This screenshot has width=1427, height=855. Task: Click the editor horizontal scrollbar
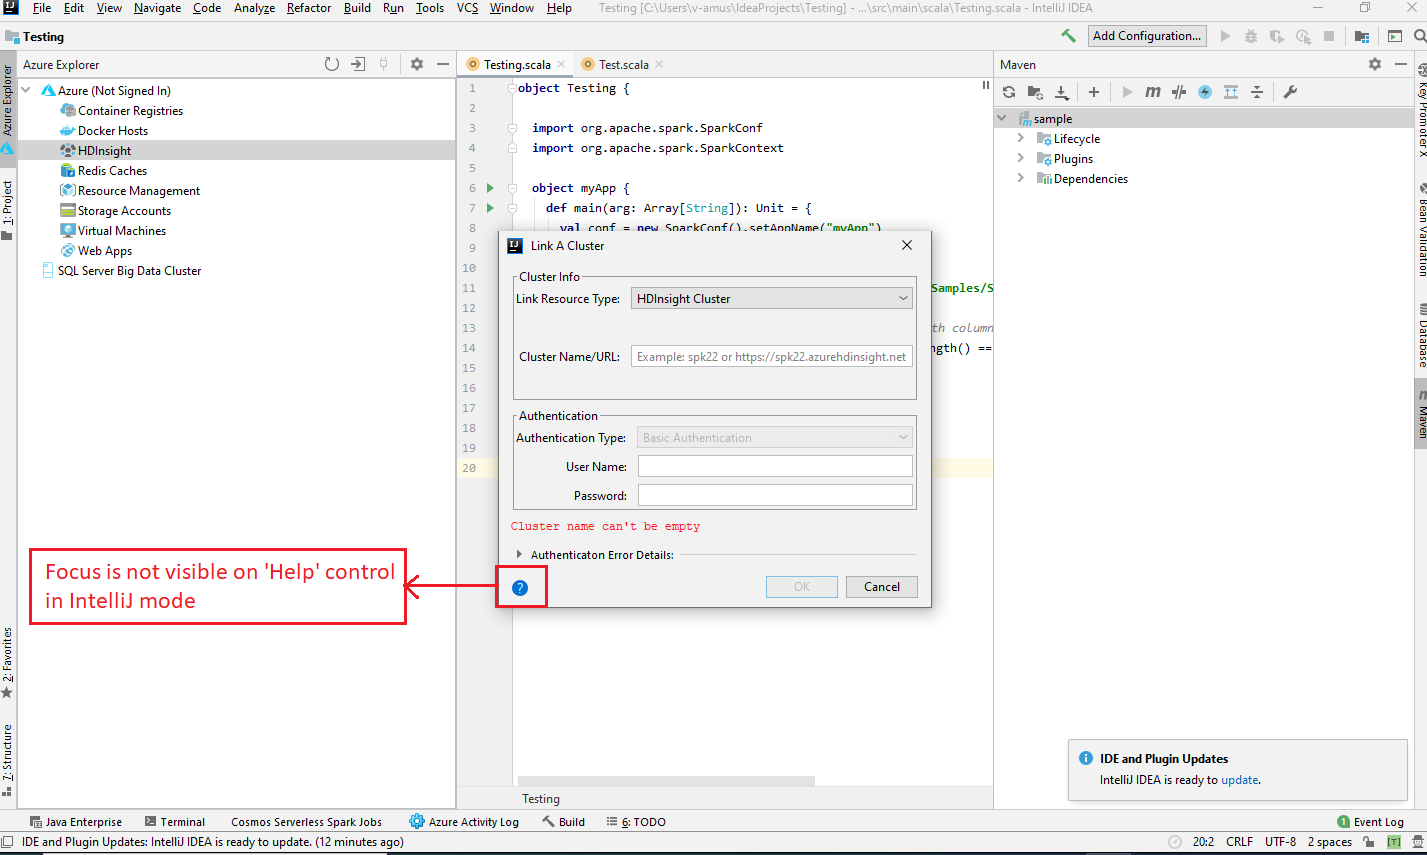pos(667,781)
